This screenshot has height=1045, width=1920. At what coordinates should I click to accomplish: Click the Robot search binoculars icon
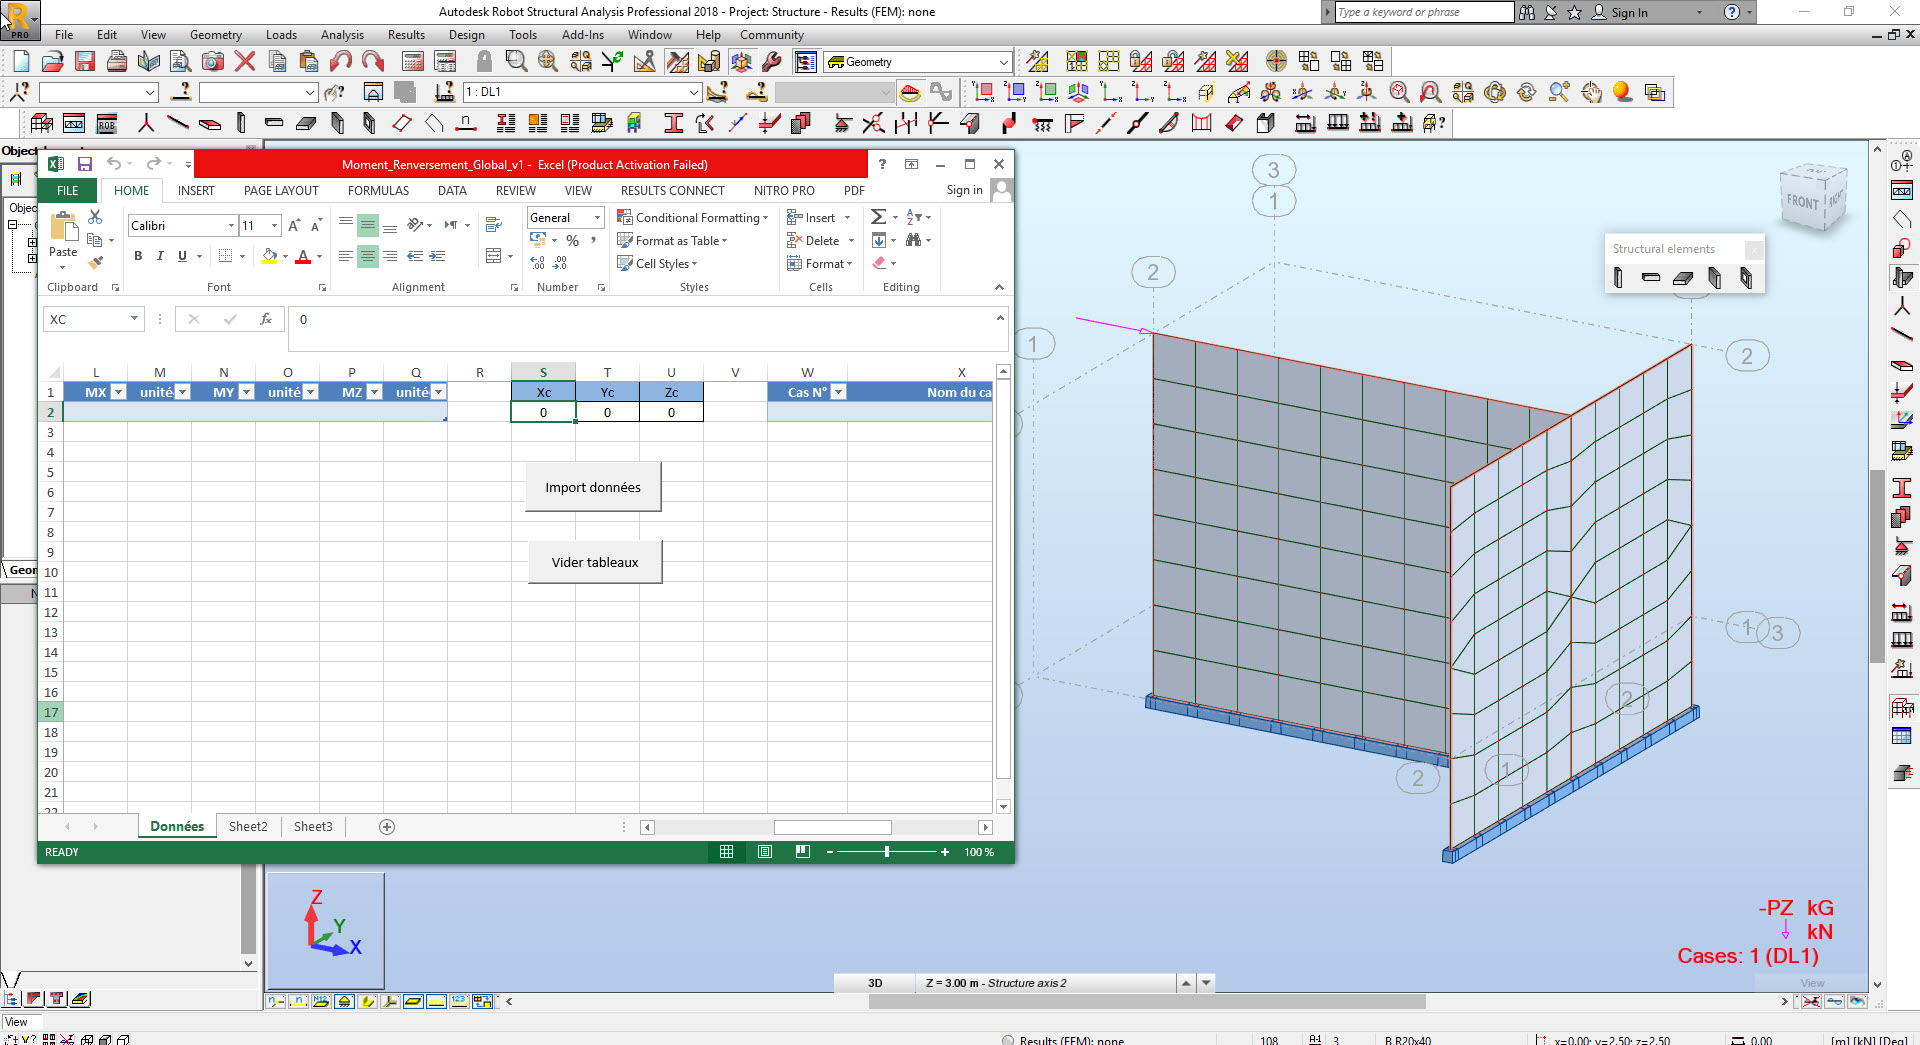[x=1526, y=12]
